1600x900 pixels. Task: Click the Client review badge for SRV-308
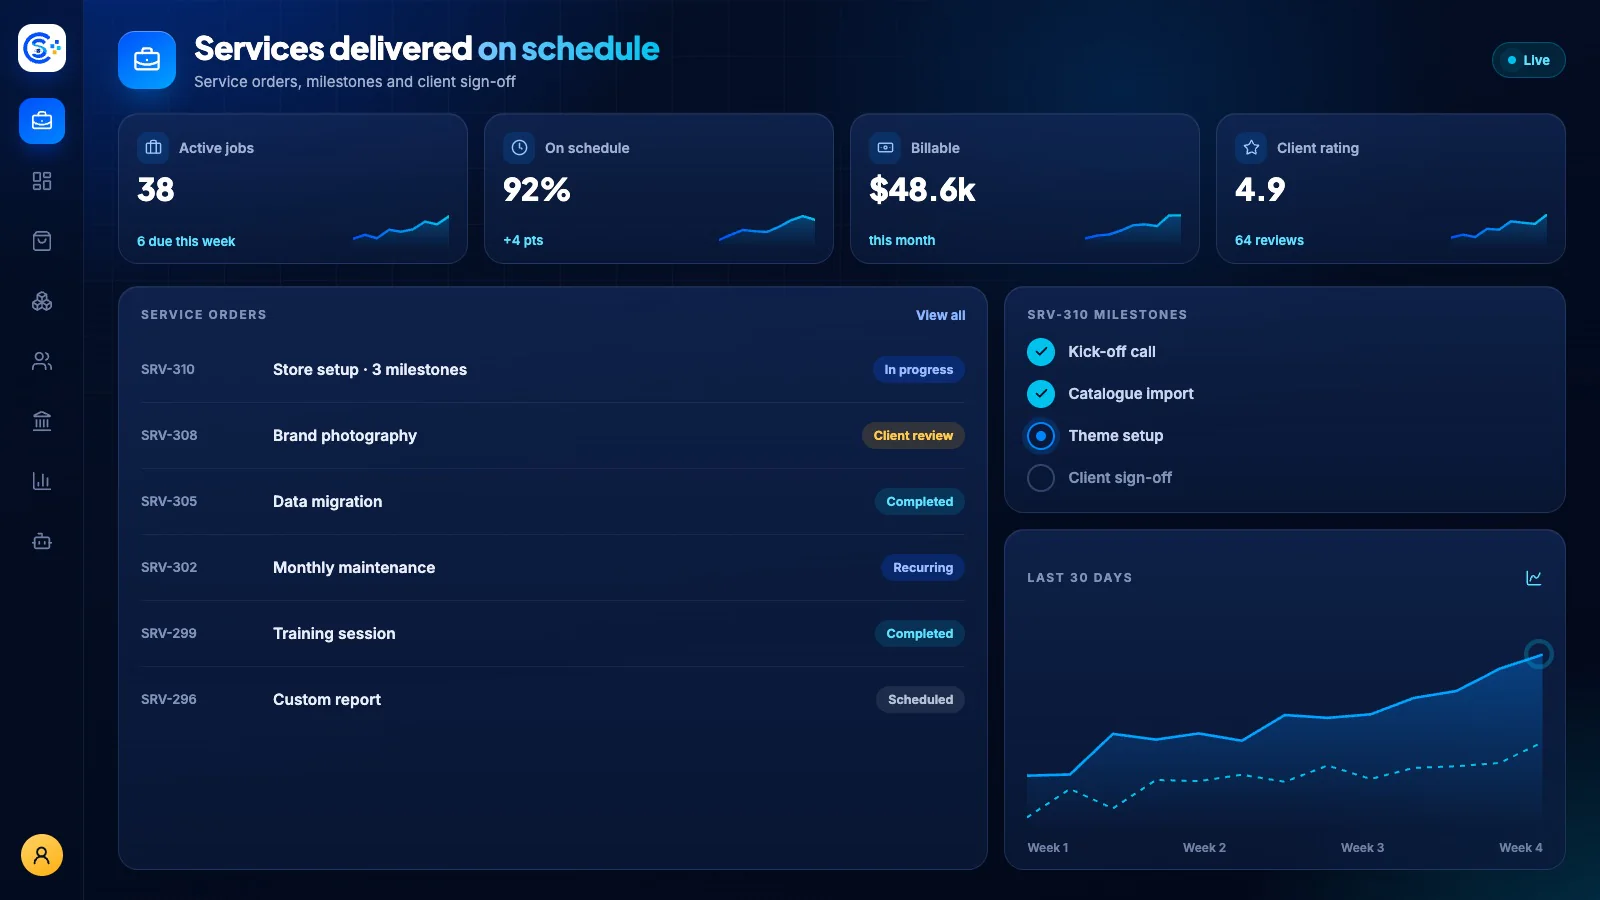(913, 436)
